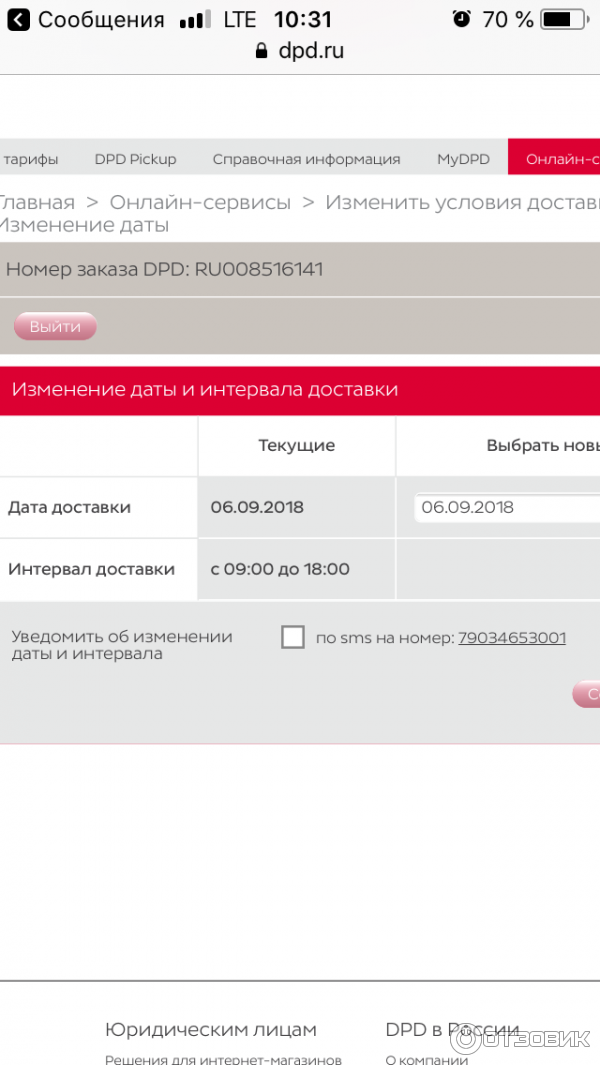Tap phone number link 79034653001
This screenshot has height=1065, width=600.
point(512,637)
